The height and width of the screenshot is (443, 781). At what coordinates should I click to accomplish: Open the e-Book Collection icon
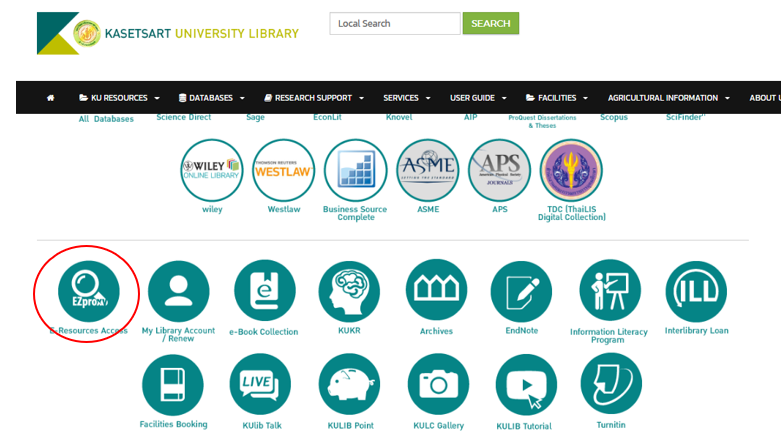click(264, 291)
